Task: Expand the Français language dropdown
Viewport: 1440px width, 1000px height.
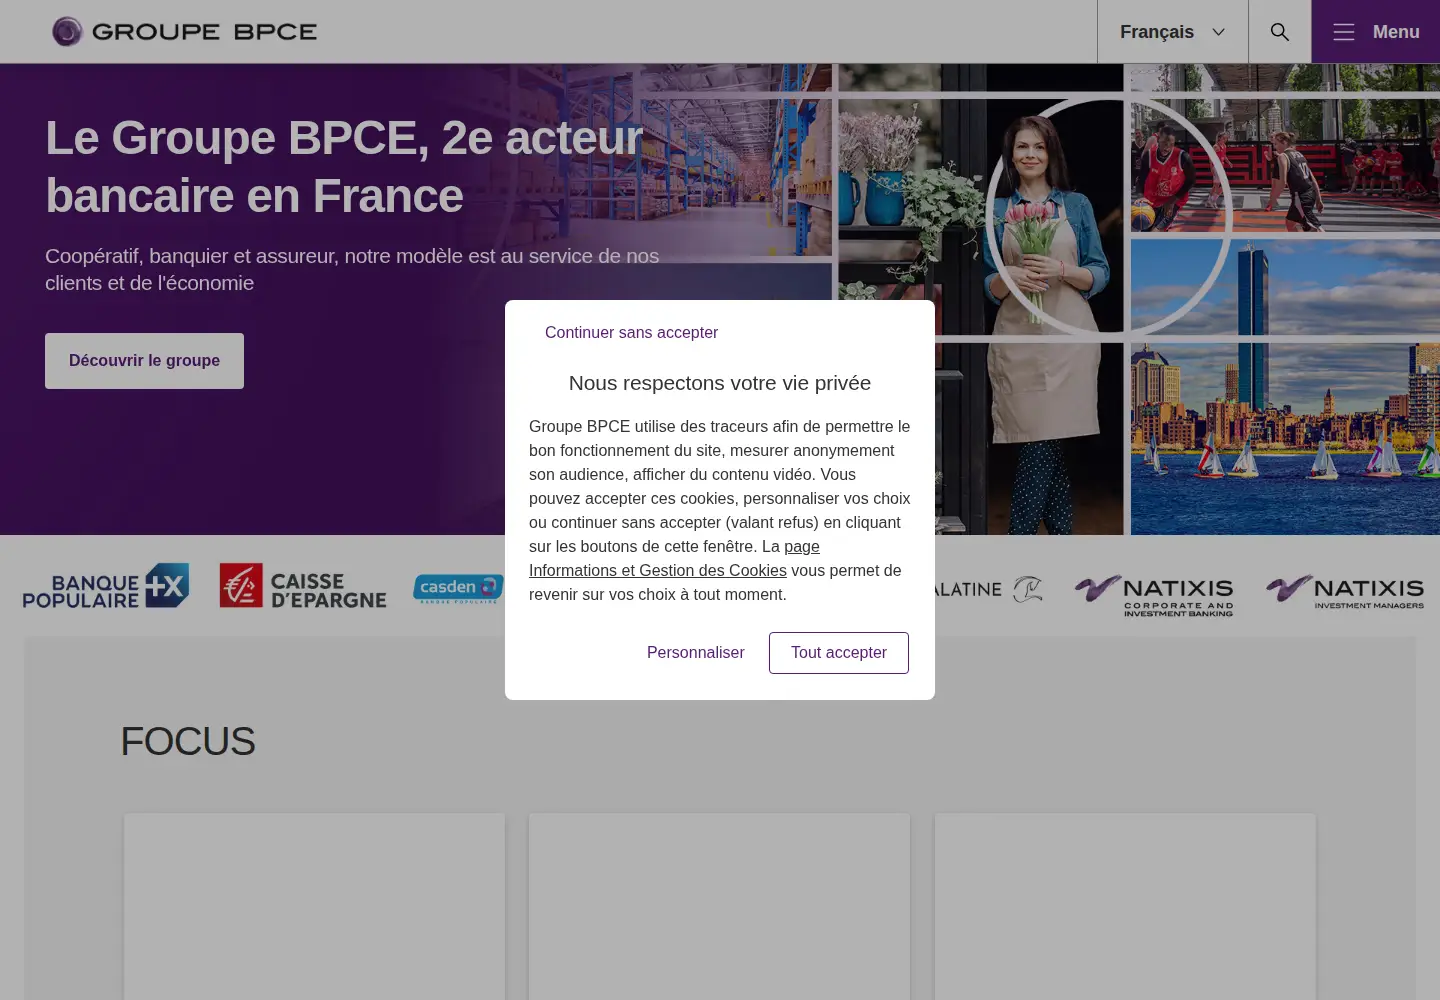Action: tap(1173, 32)
